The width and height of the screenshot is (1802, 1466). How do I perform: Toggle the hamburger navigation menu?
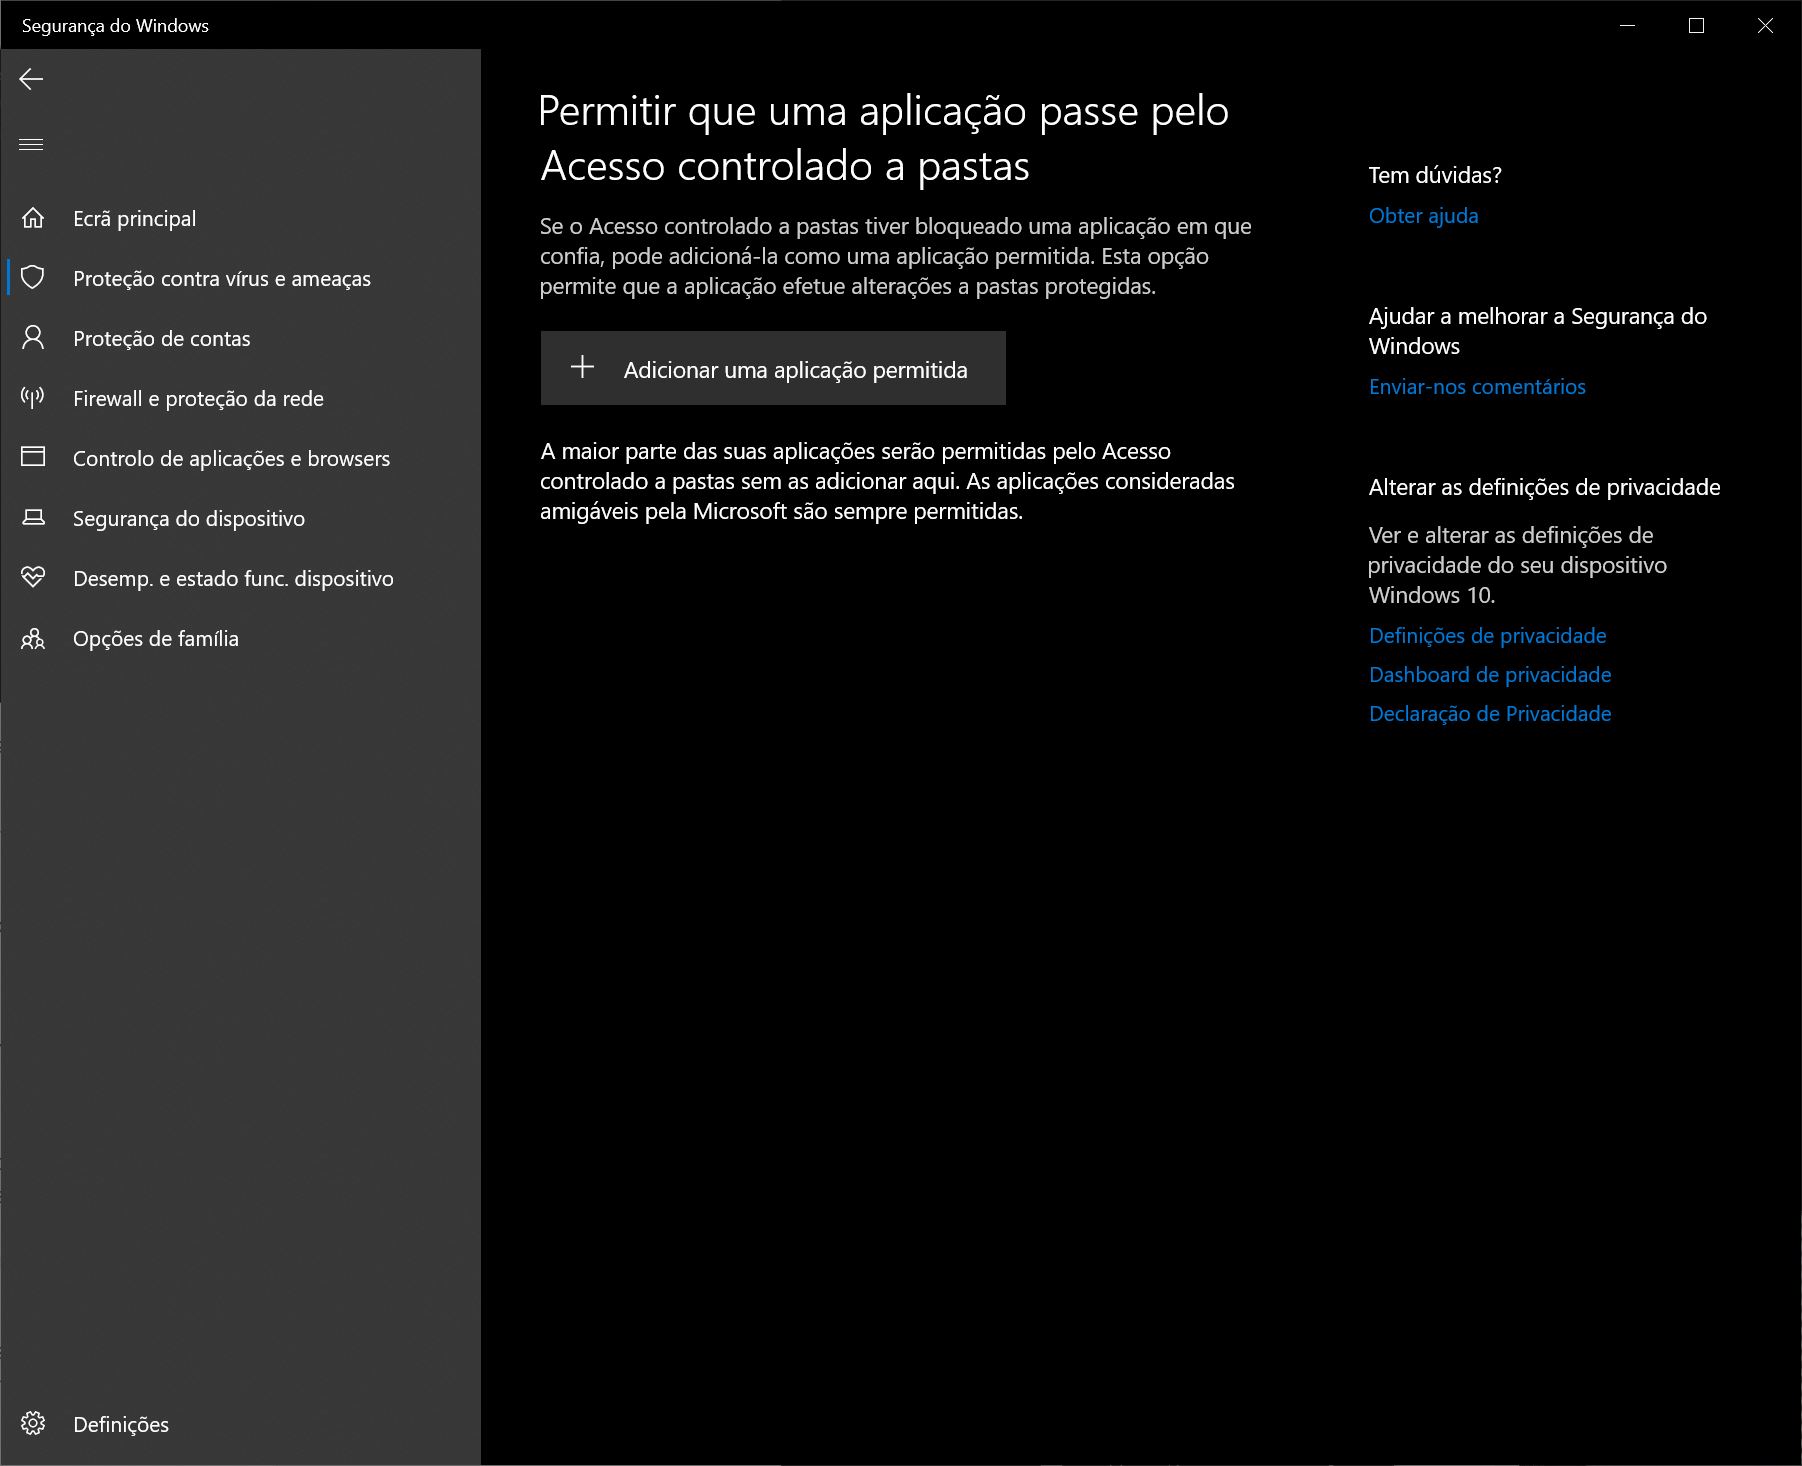[x=31, y=145]
